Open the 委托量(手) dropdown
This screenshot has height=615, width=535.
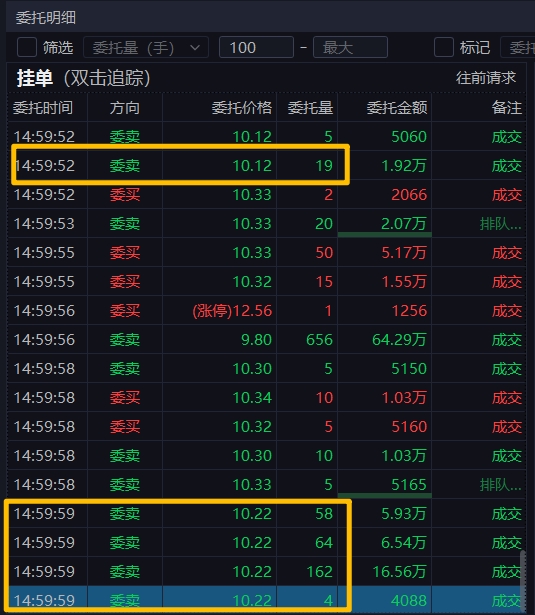pos(146,47)
